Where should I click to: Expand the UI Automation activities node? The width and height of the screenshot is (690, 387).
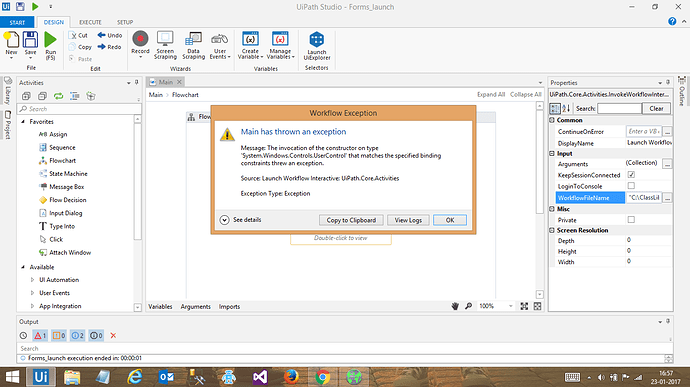pos(32,280)
